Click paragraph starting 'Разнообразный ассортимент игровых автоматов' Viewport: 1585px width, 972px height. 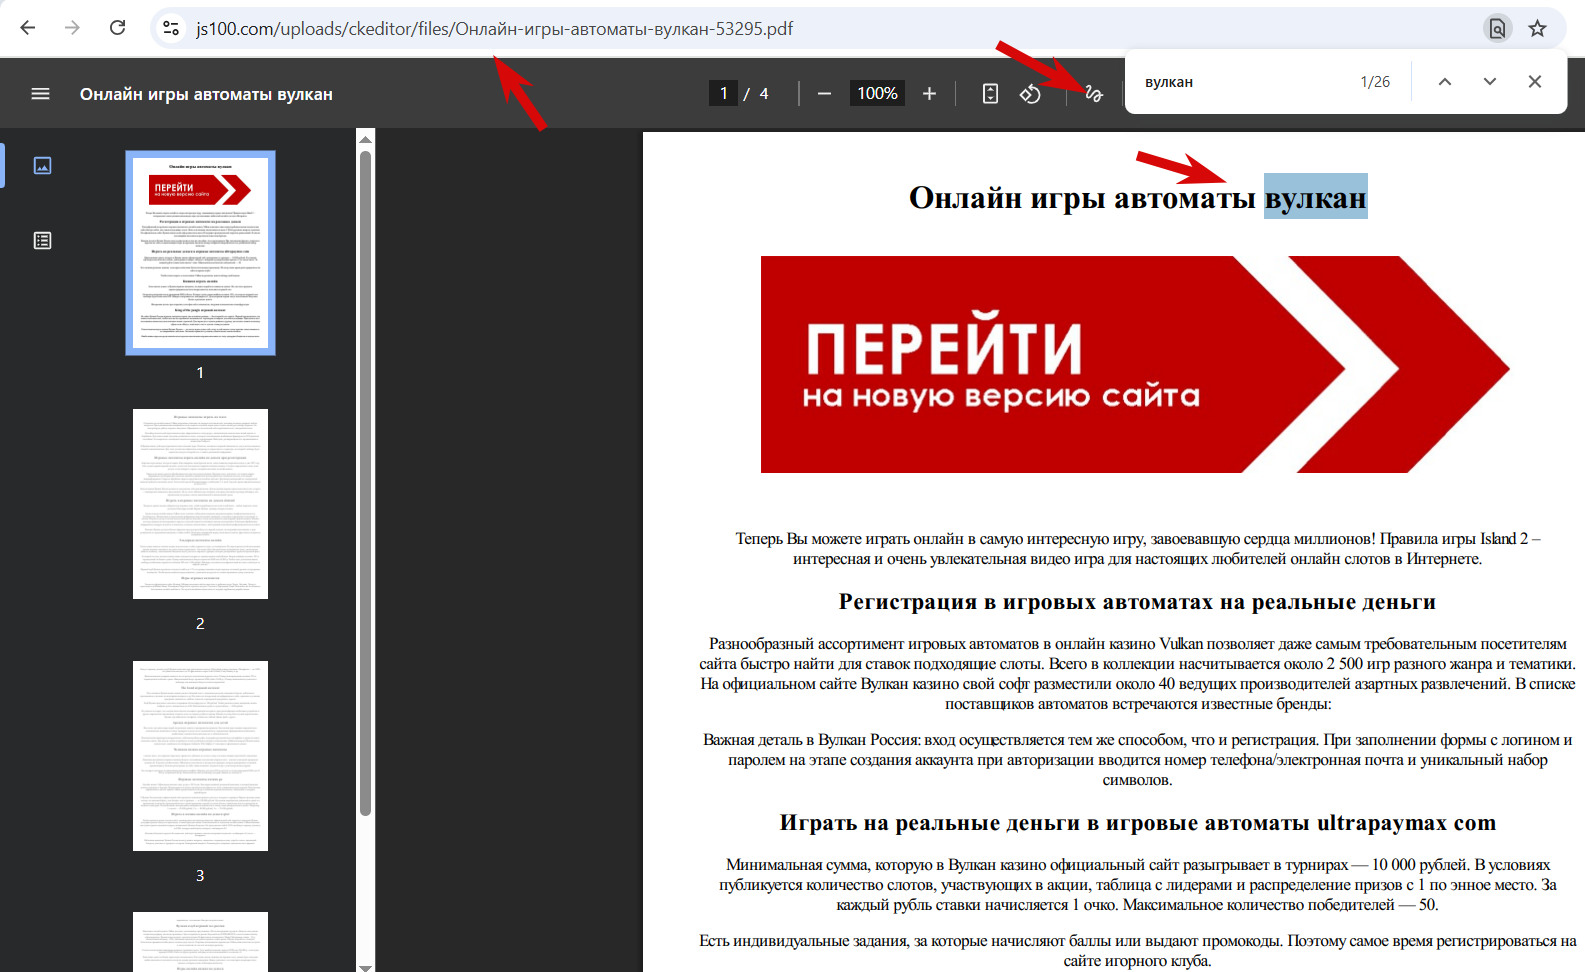(1137, 674)
